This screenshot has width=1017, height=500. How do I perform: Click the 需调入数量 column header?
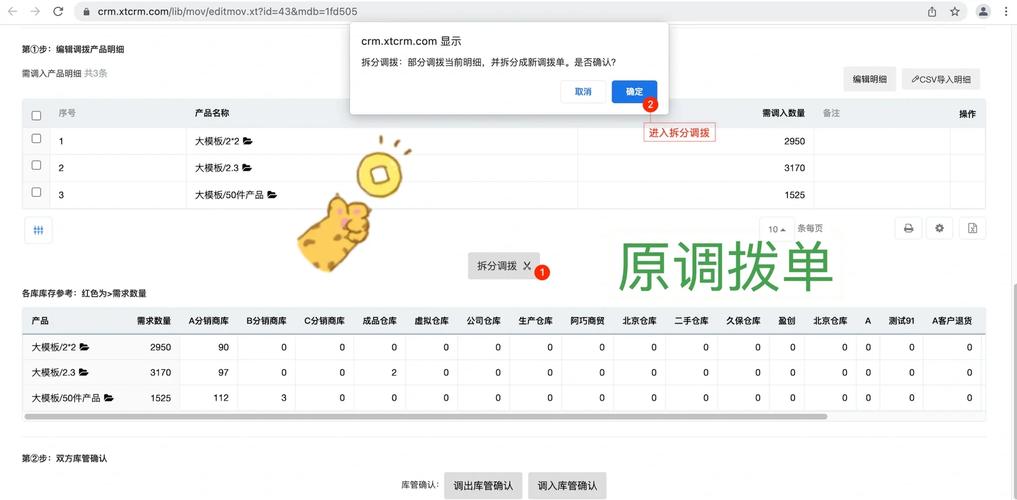784,113
